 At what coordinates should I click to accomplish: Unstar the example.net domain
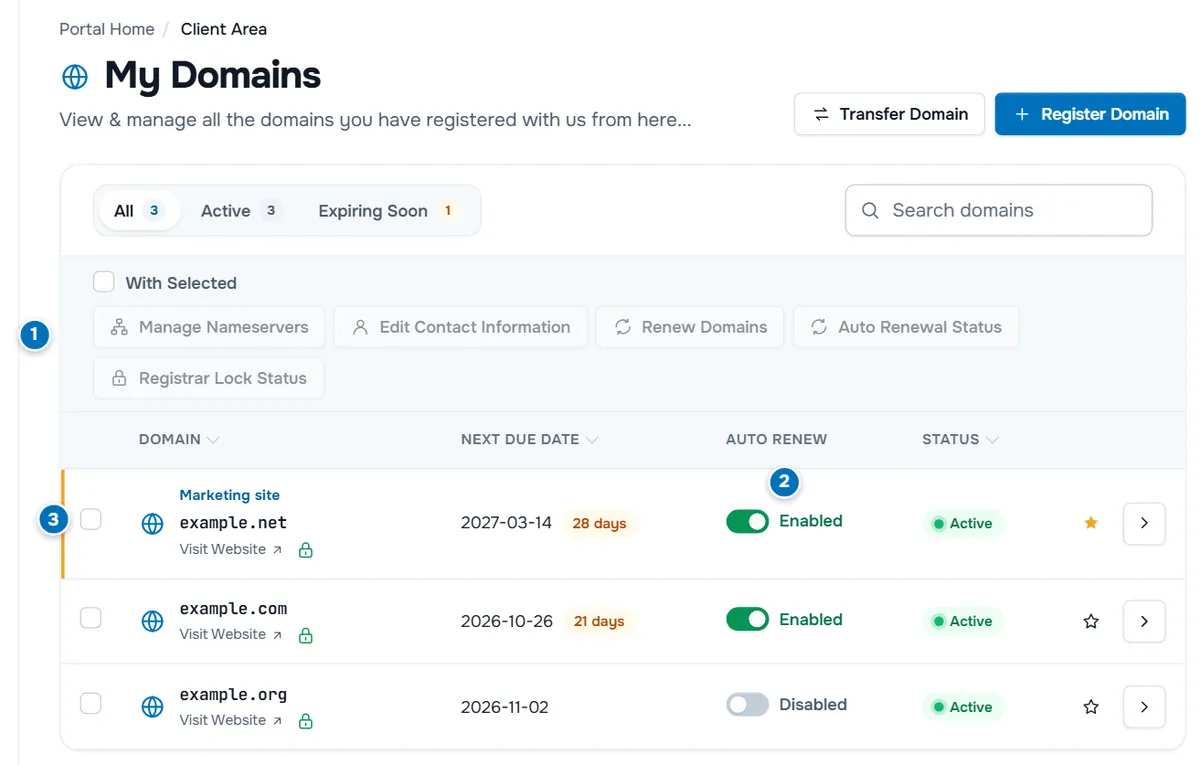click(x=1091, y=523)
